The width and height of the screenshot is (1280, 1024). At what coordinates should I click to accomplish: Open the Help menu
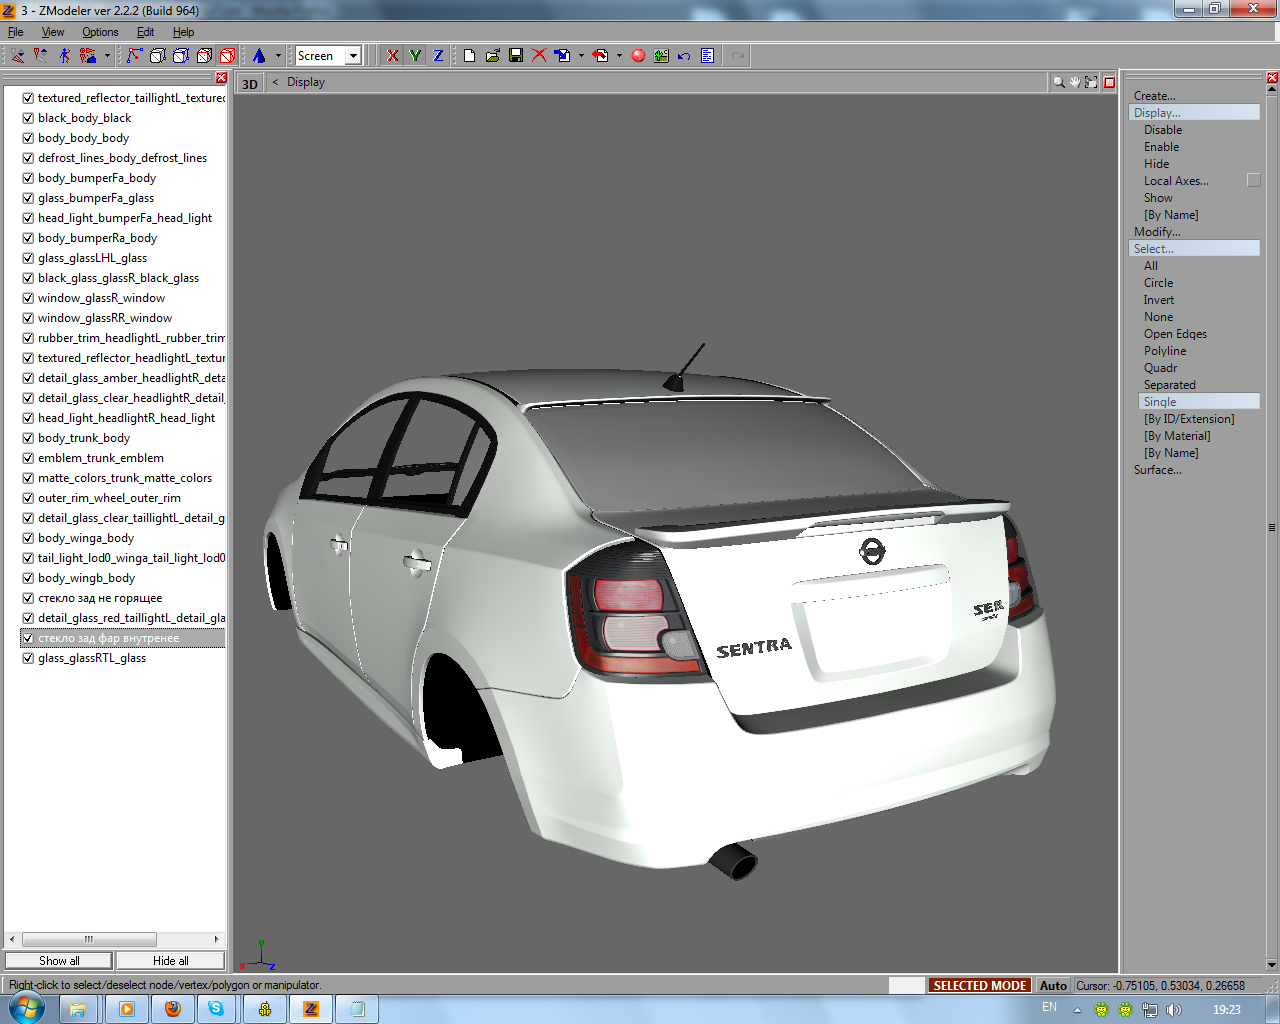(x=184, y=32)
